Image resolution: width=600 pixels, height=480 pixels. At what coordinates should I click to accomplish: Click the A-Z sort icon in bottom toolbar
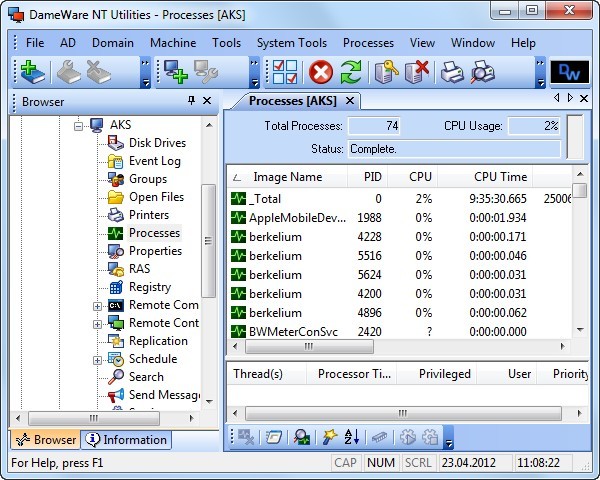(352, 437)
